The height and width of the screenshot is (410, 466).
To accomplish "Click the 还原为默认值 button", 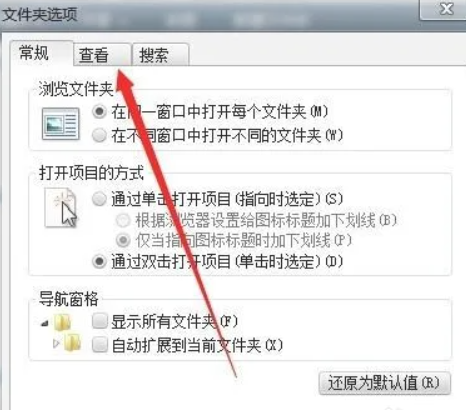I will click(385, 383).
